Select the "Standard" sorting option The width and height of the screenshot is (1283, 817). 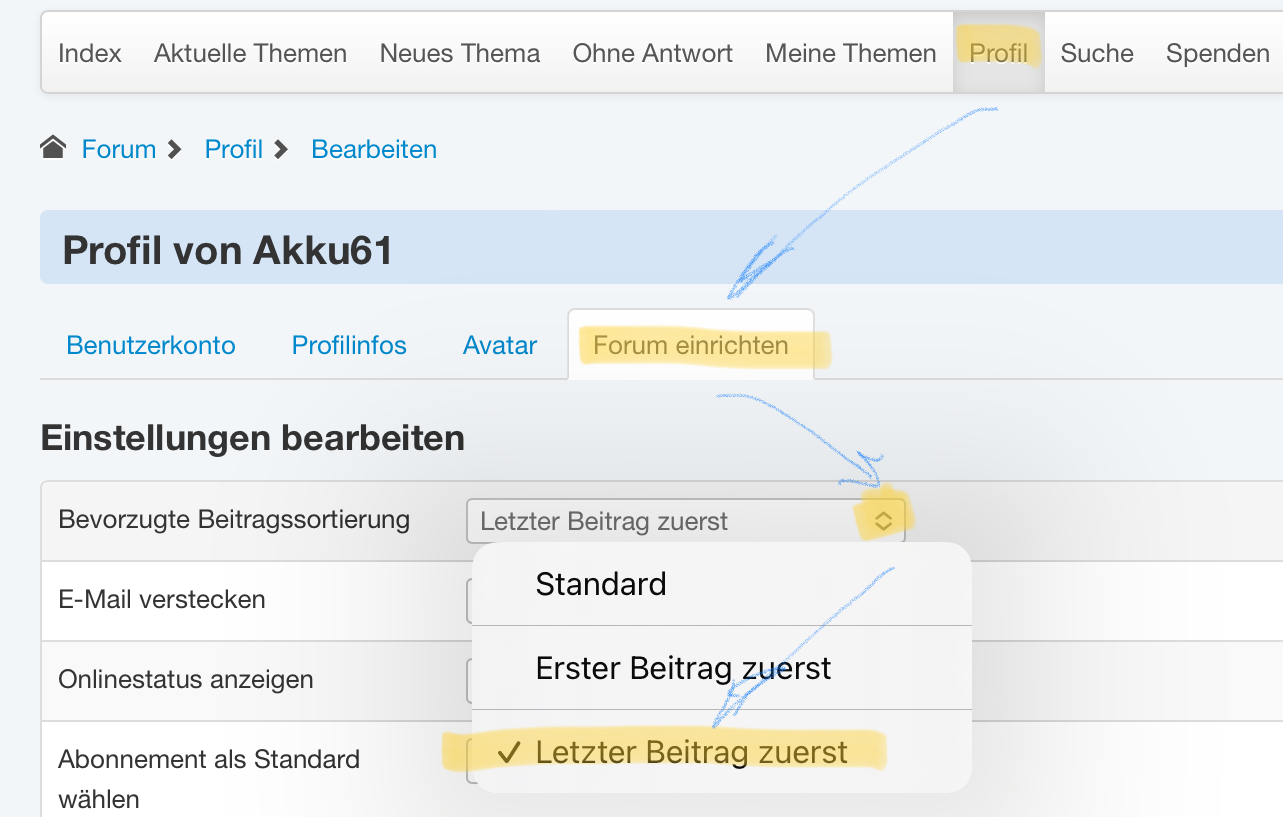click(601, 584)
